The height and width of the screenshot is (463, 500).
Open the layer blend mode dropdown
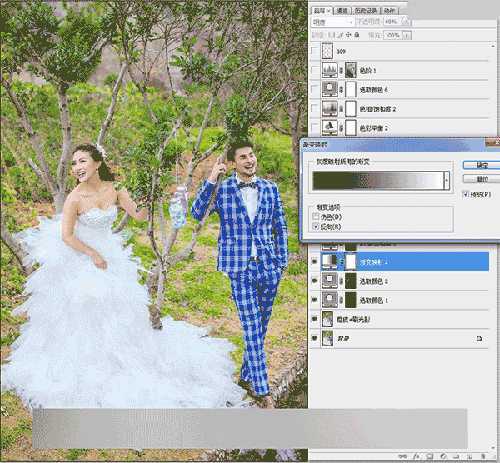pyautogui.click(x=332, y=22)
